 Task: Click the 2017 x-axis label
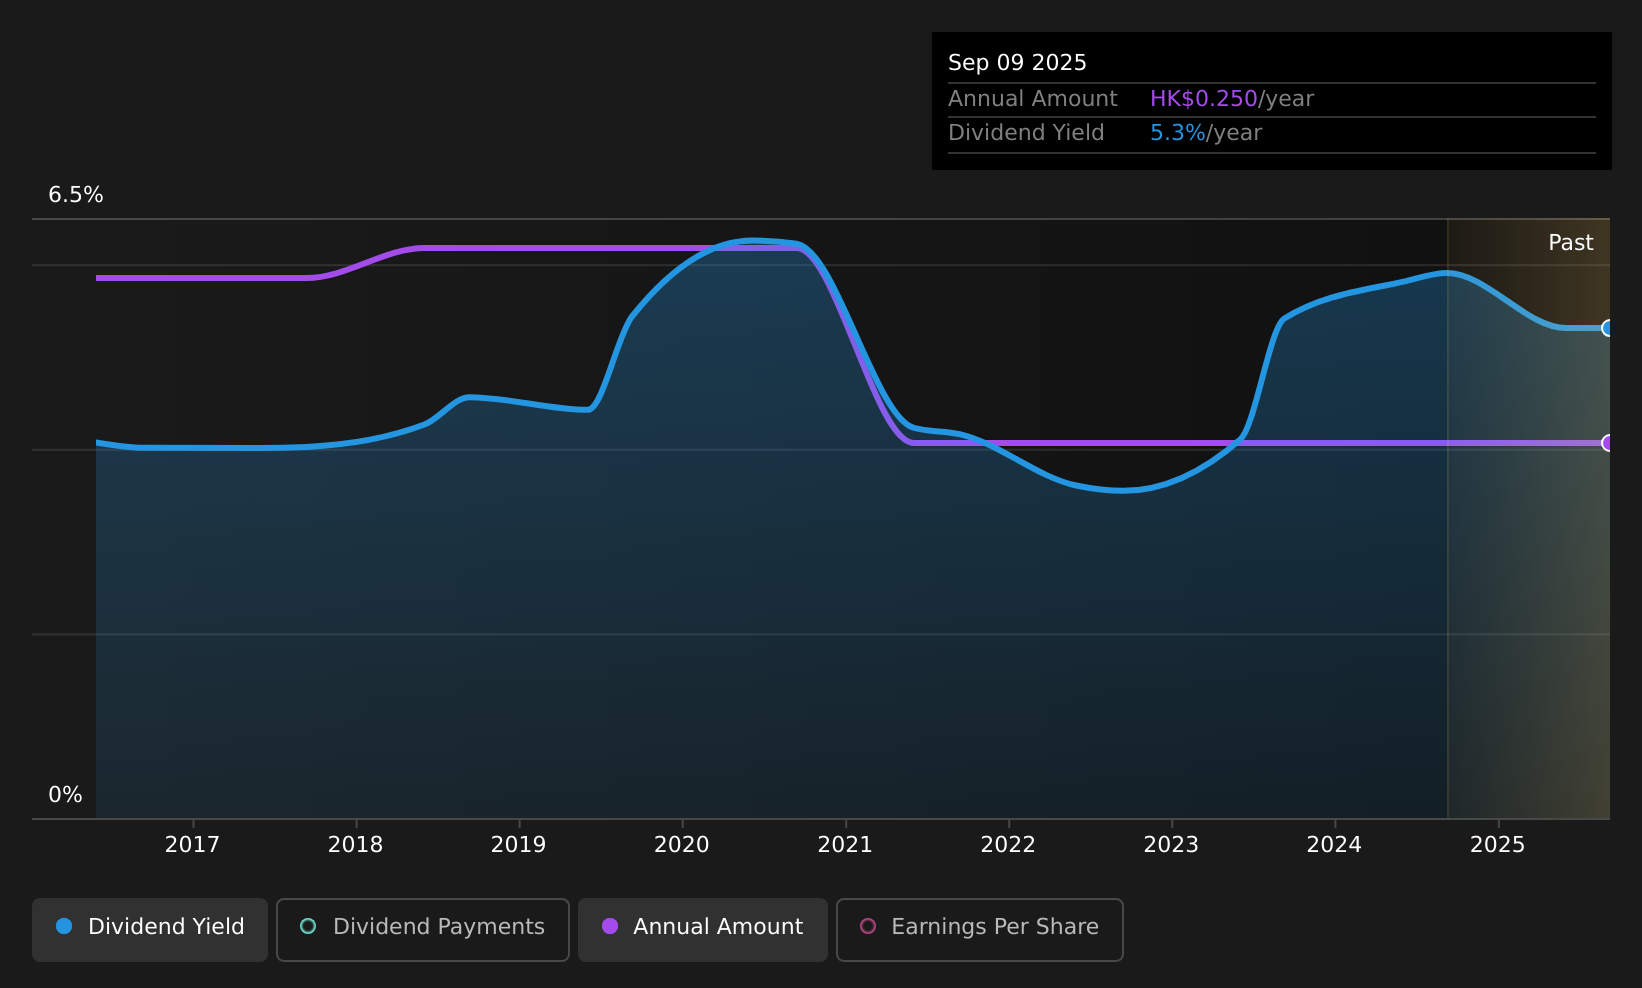[192, 845]
